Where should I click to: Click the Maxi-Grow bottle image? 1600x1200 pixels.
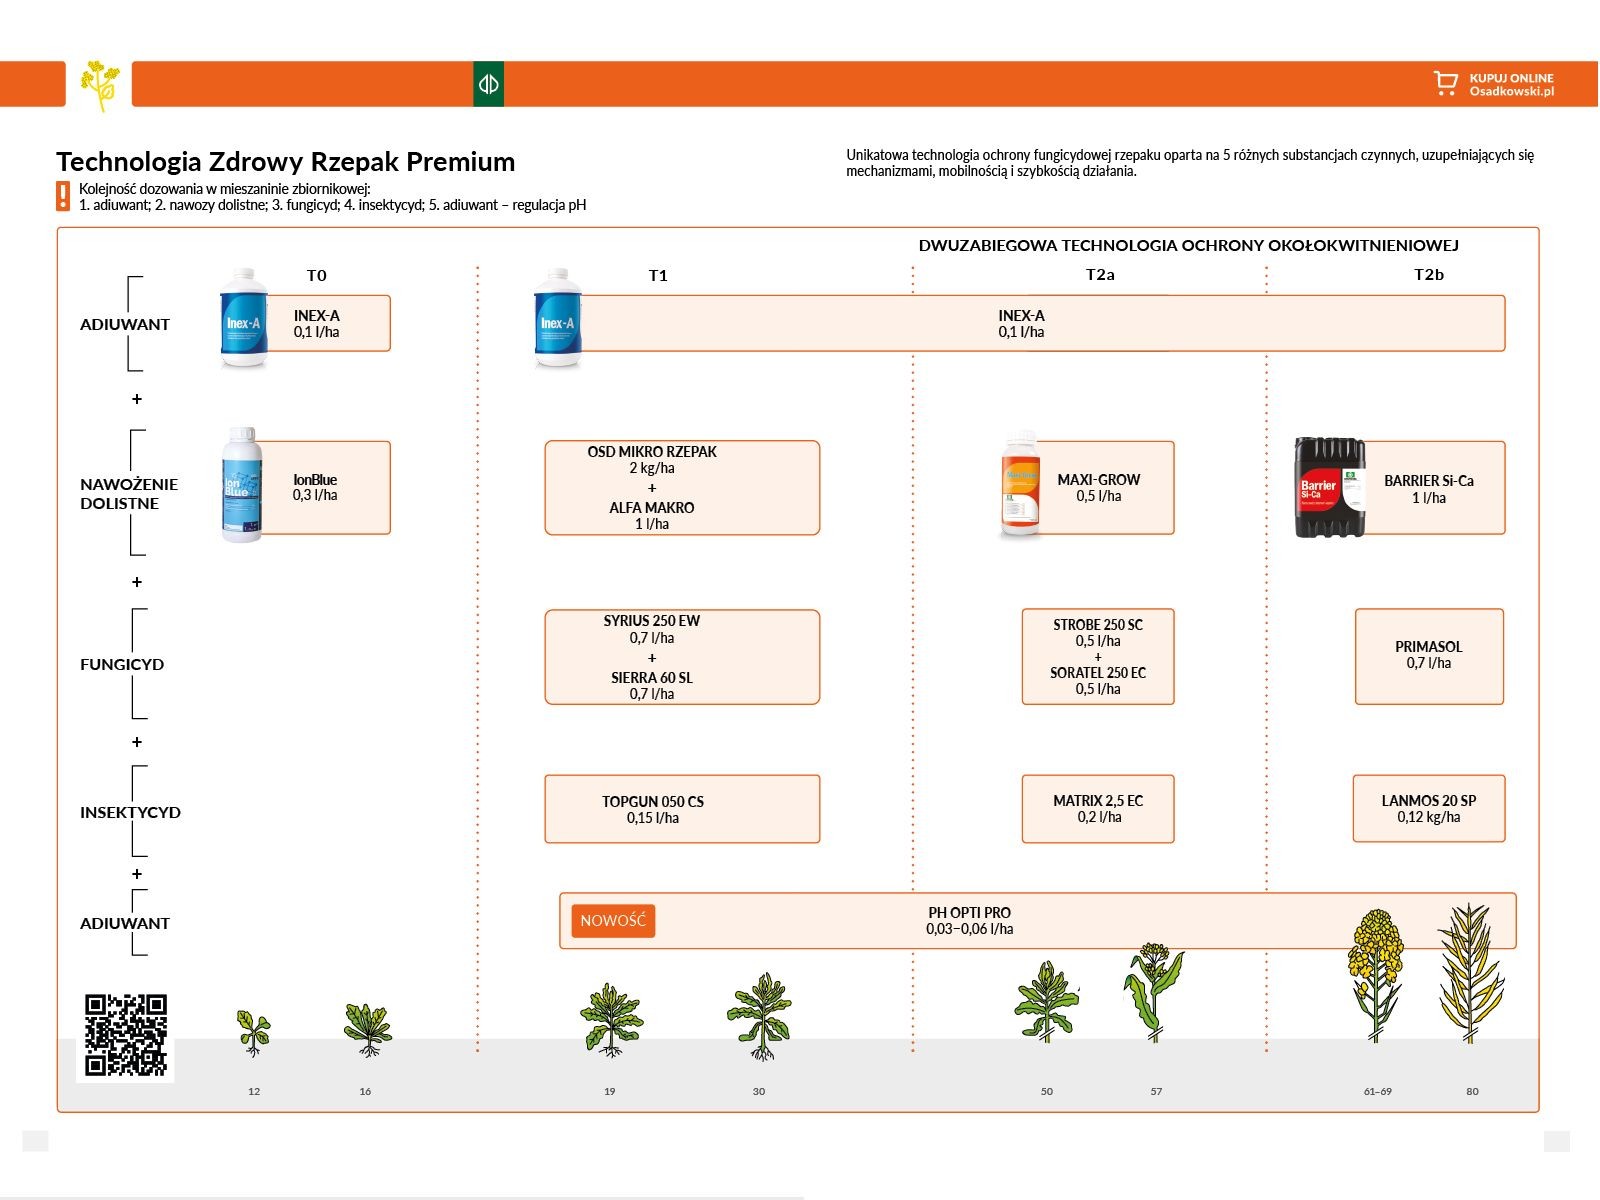click(x=1021, y=486)
